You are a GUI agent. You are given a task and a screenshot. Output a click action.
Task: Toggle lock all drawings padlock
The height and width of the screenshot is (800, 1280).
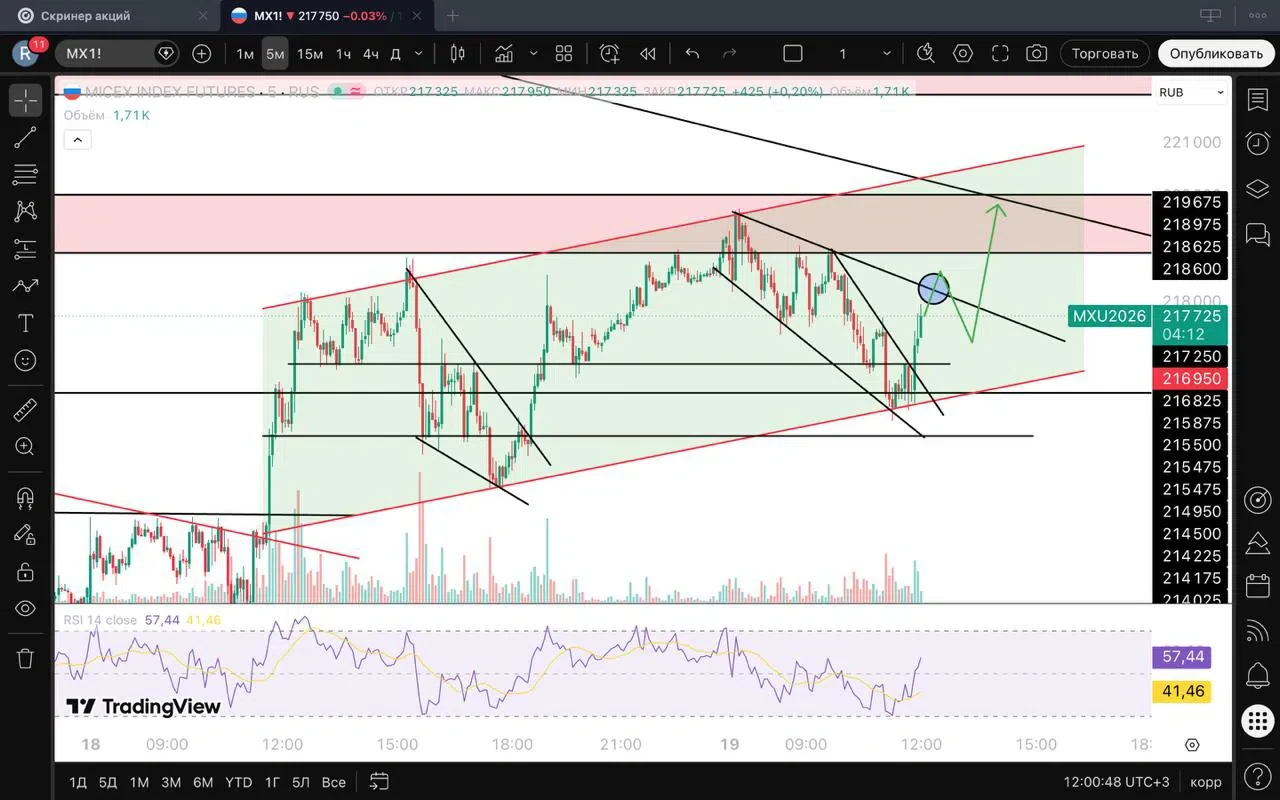tap(25, 572)
